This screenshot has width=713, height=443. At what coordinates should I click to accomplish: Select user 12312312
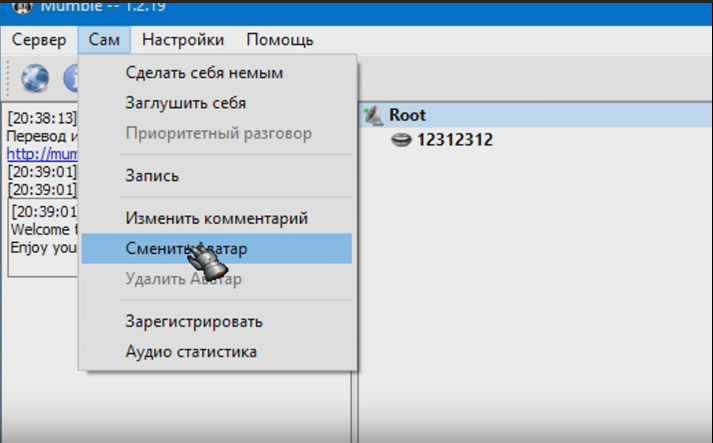(455, 140)
